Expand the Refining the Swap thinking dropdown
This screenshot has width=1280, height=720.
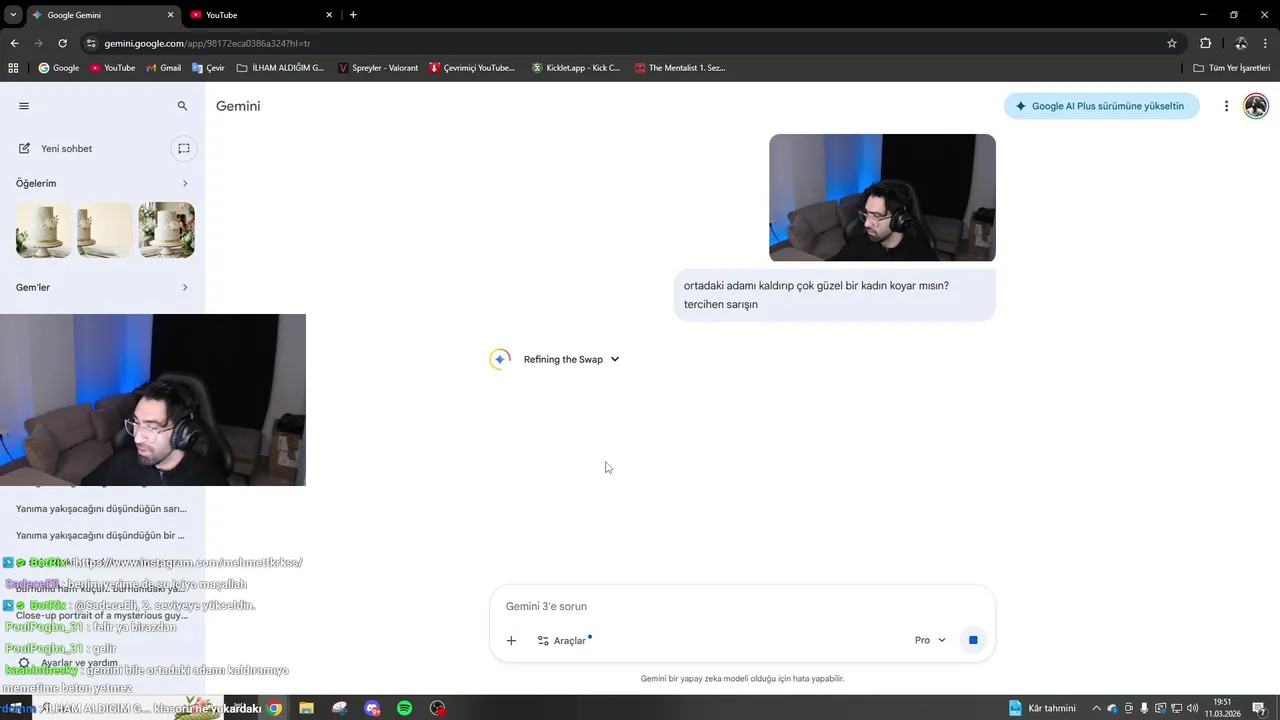point(571,359)
